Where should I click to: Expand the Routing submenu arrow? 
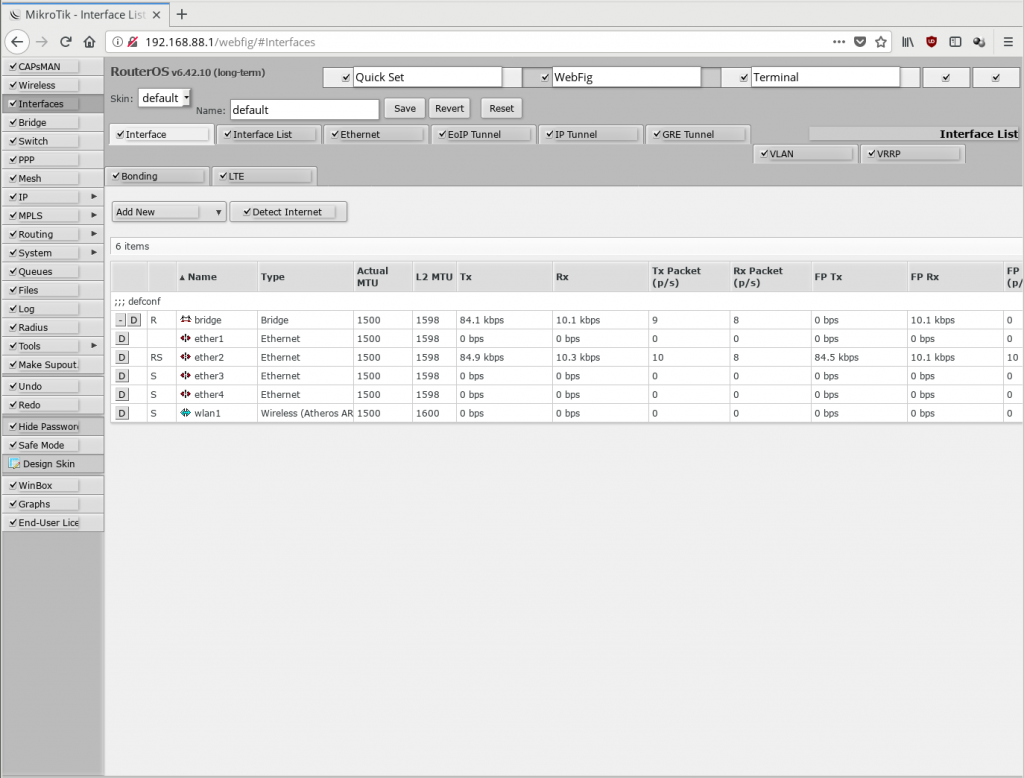(x=94, y=234)
